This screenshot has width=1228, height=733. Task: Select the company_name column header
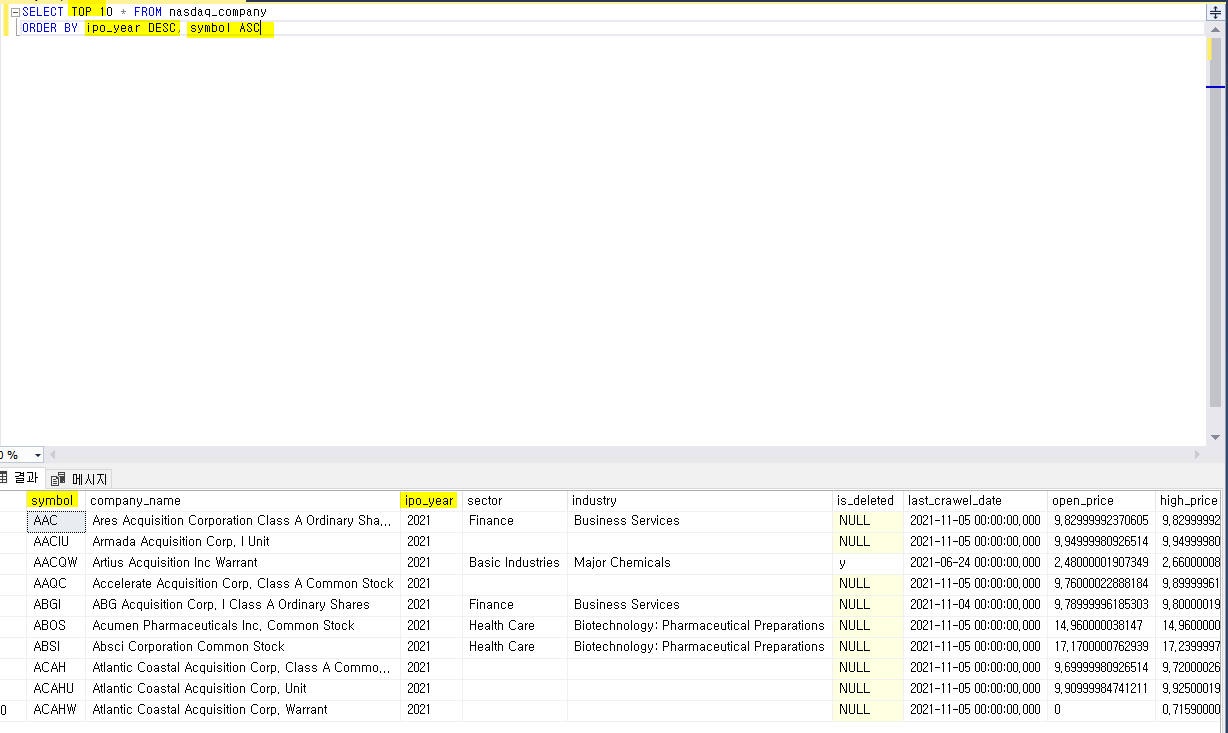pos(243,500)
